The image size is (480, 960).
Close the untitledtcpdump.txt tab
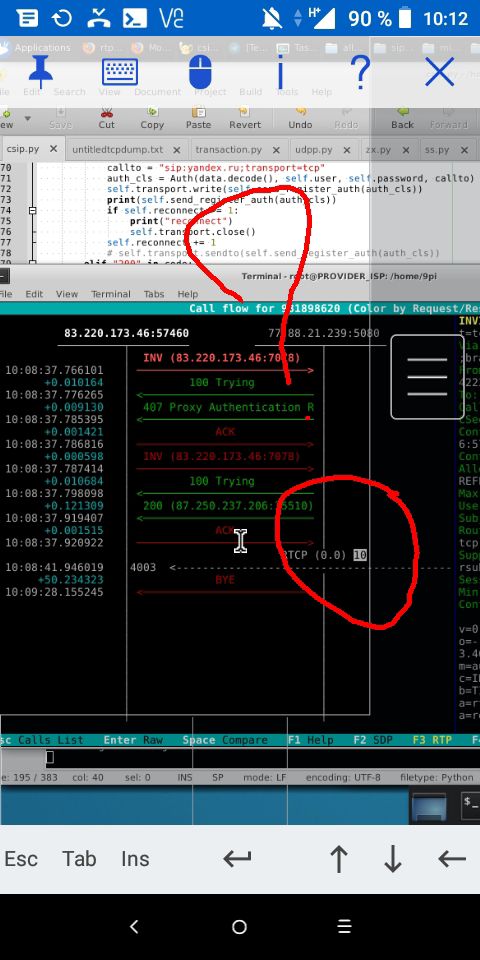point(176,149)
